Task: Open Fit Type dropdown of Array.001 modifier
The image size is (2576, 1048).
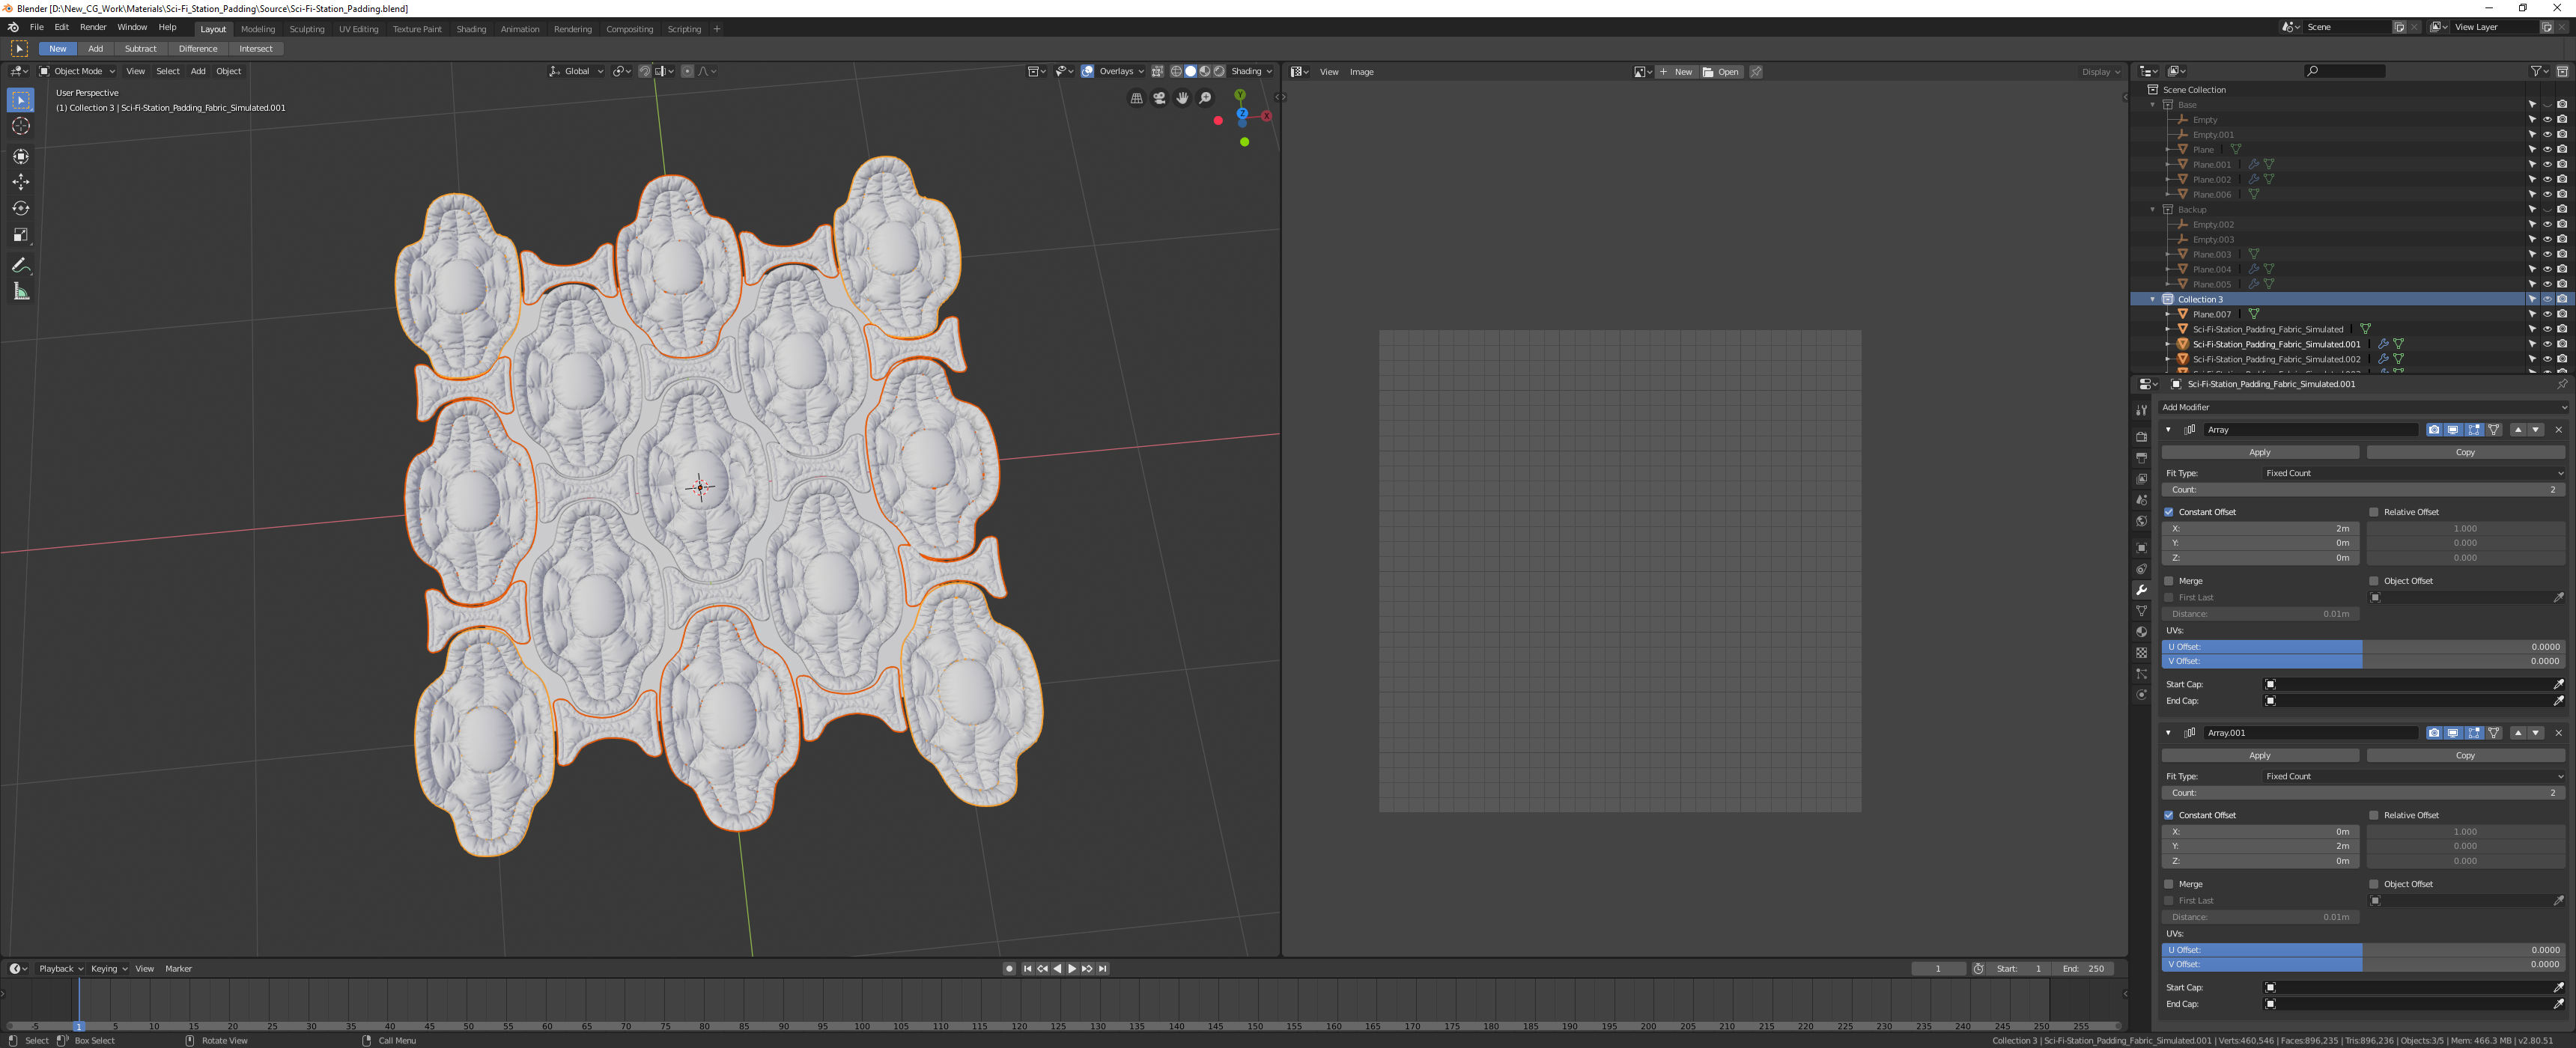Action: click(2413, 776)
